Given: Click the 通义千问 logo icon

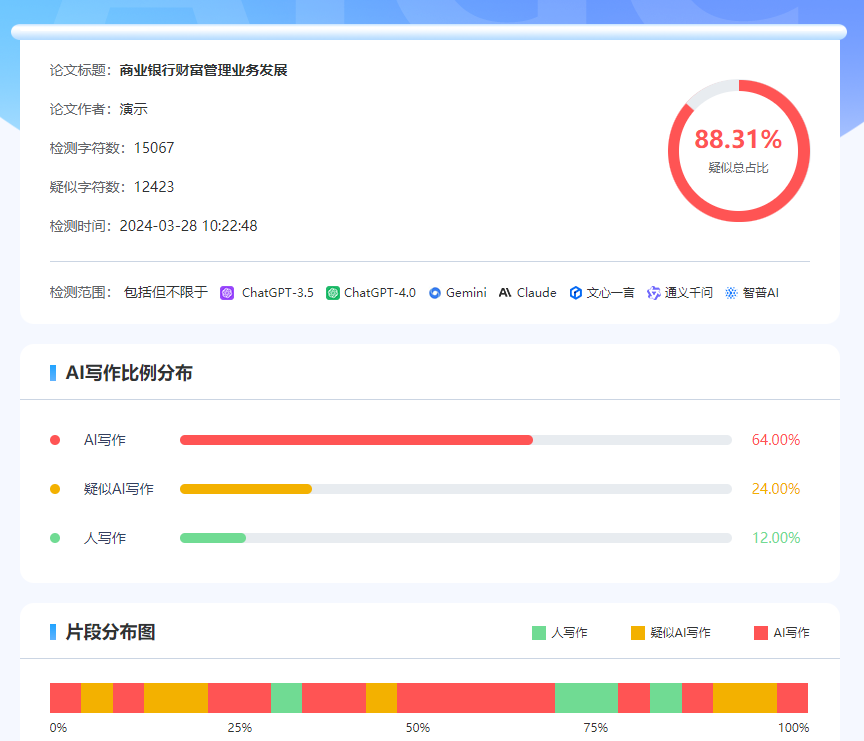Looking at the screenshot, I should (654, 293).
